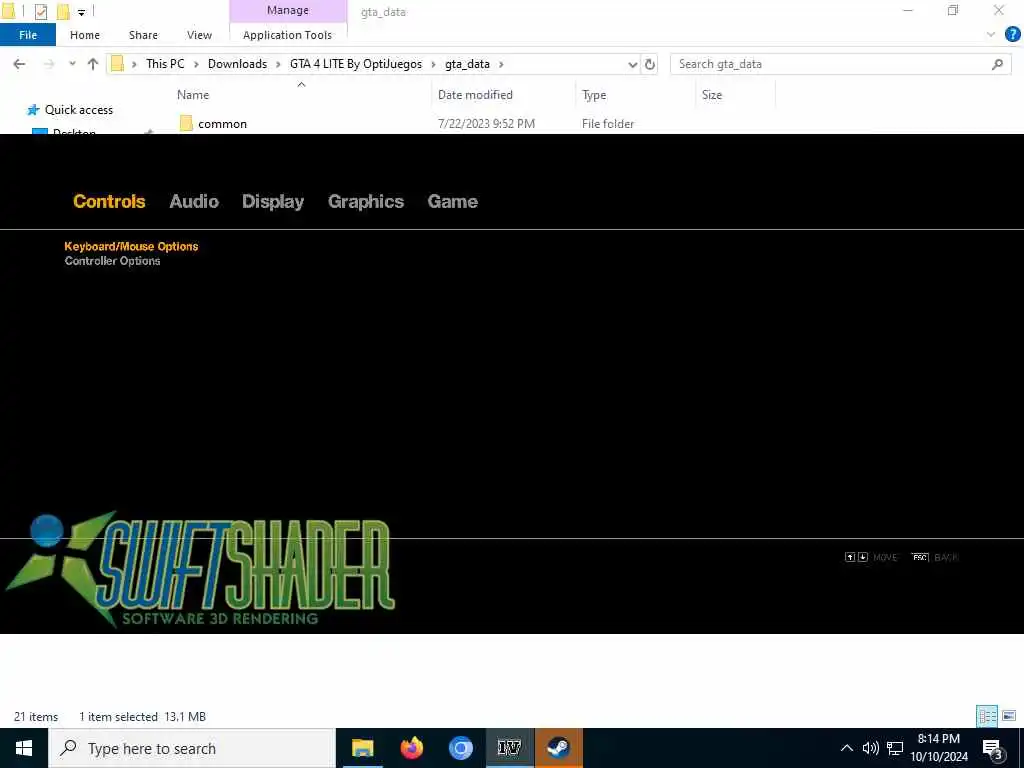
Task: Choose Keyboard/Mouse Options
Action: point(131,246)
